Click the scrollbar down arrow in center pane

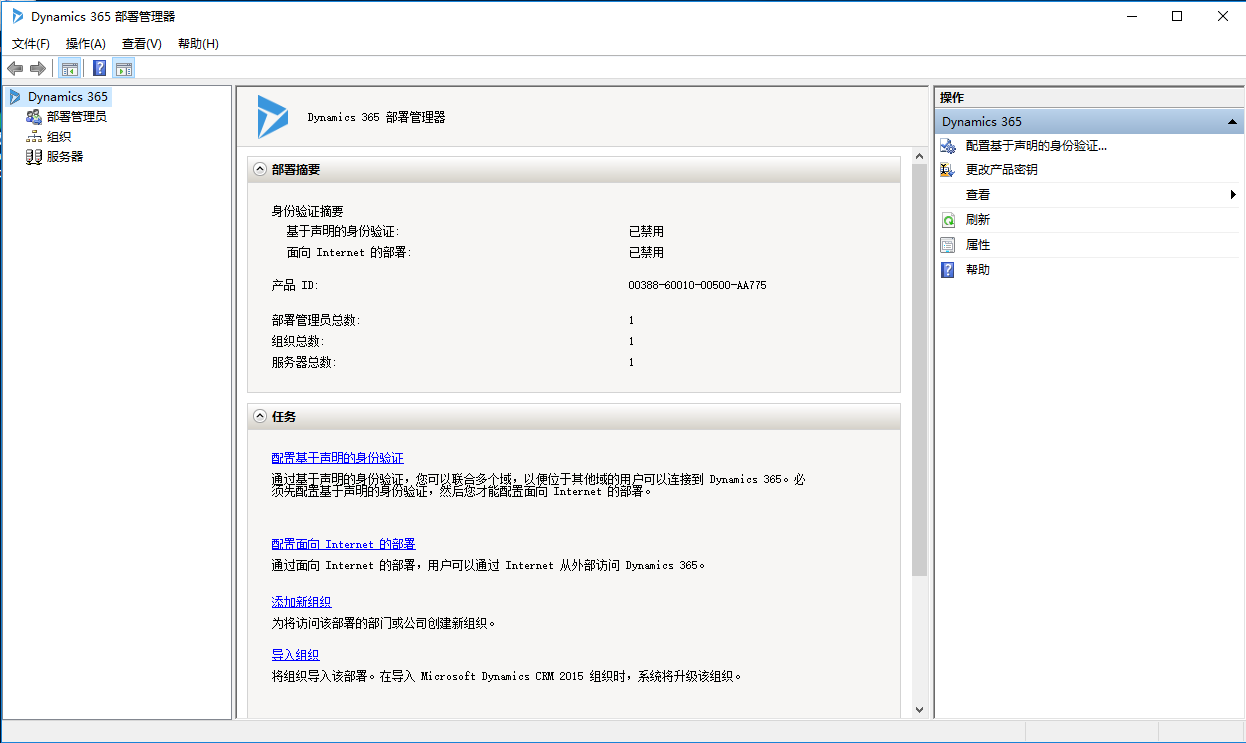click(920, 709)
